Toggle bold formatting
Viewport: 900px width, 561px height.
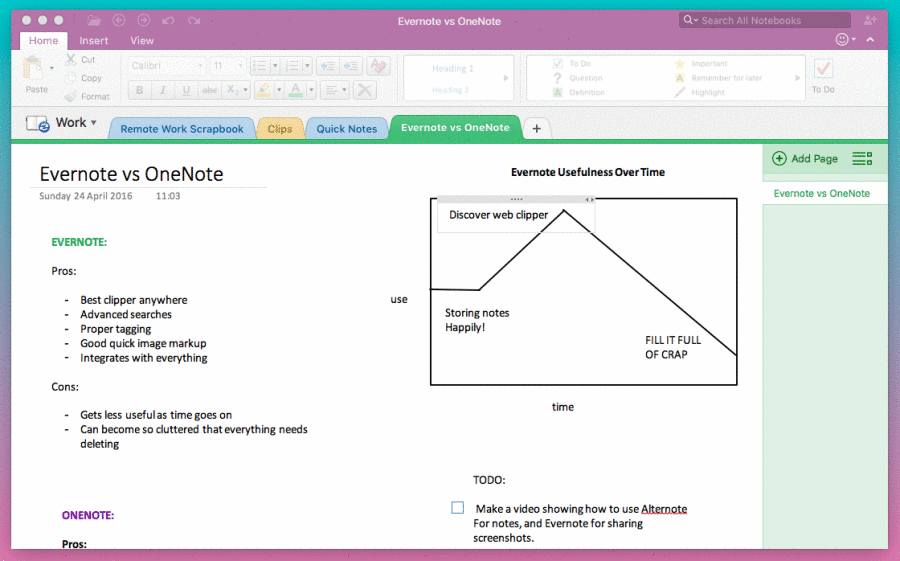click(139, 90)
